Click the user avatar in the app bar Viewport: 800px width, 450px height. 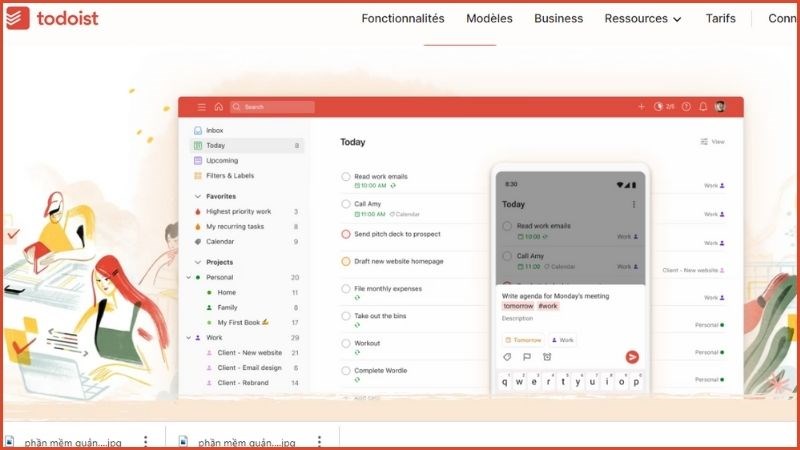pyautogui.click(x=720, y=107)
